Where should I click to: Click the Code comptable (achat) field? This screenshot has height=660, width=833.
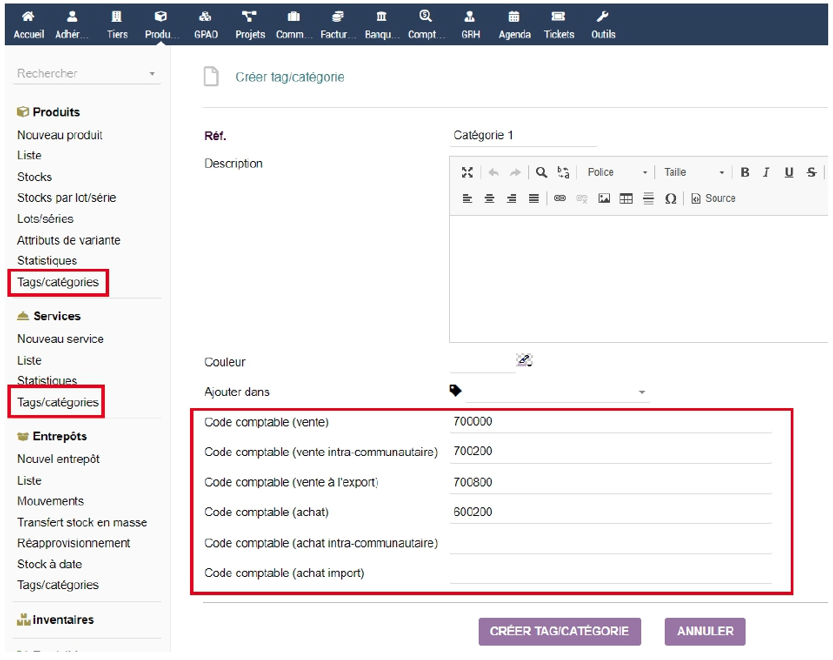click(x=610, y=512)
